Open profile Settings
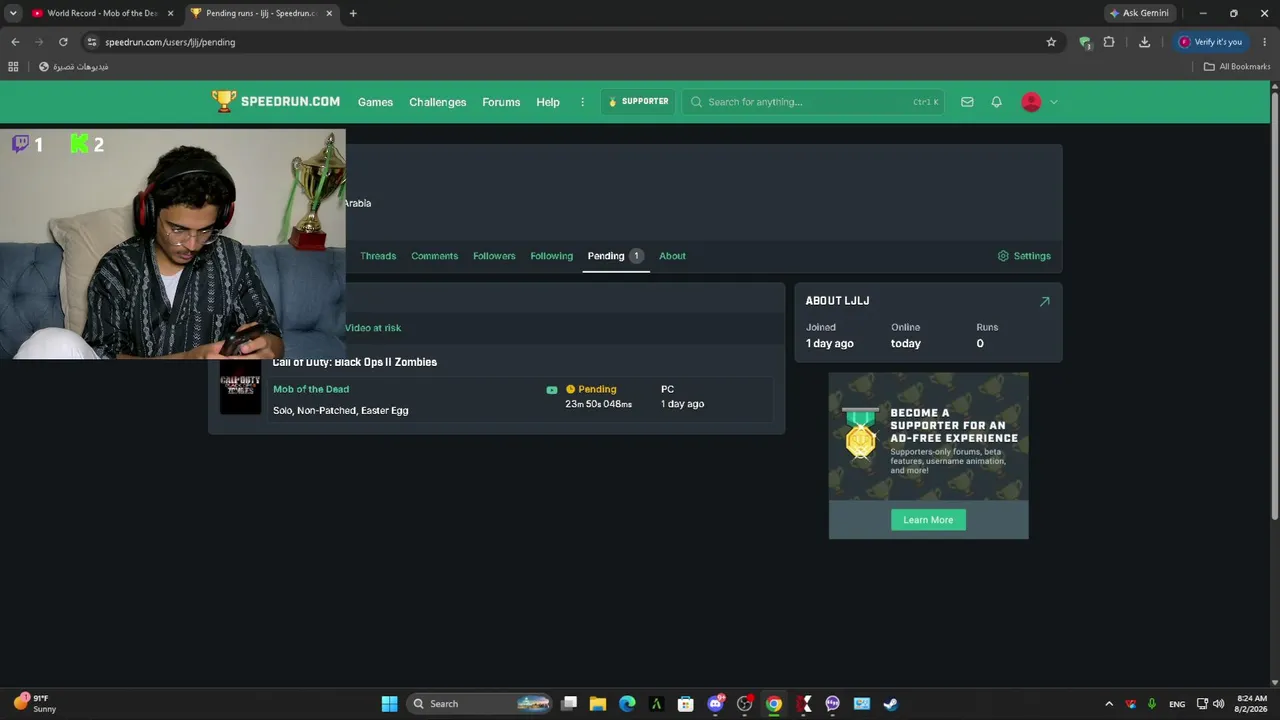Screen dimensions: 1280x720 pos(1024,256)
